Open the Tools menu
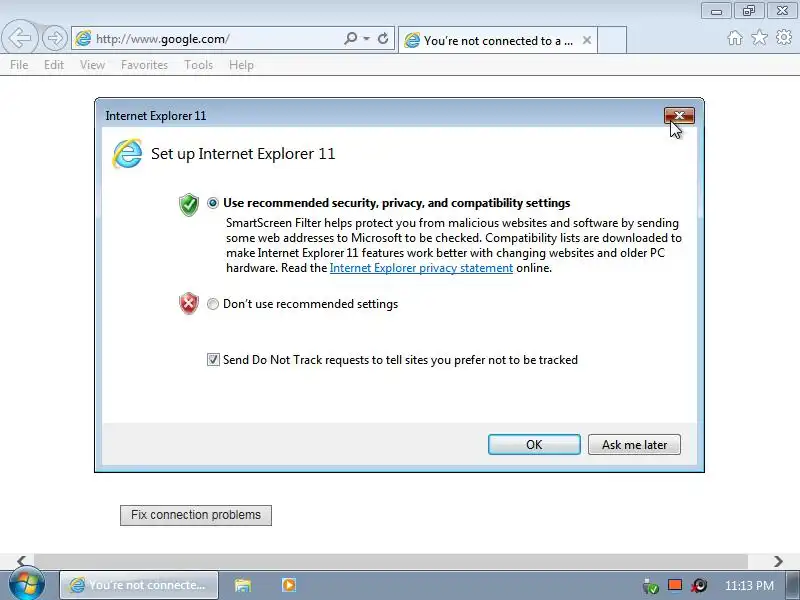Image resolution: width=800 pixels, height=600 pixels. coord(198,65)
